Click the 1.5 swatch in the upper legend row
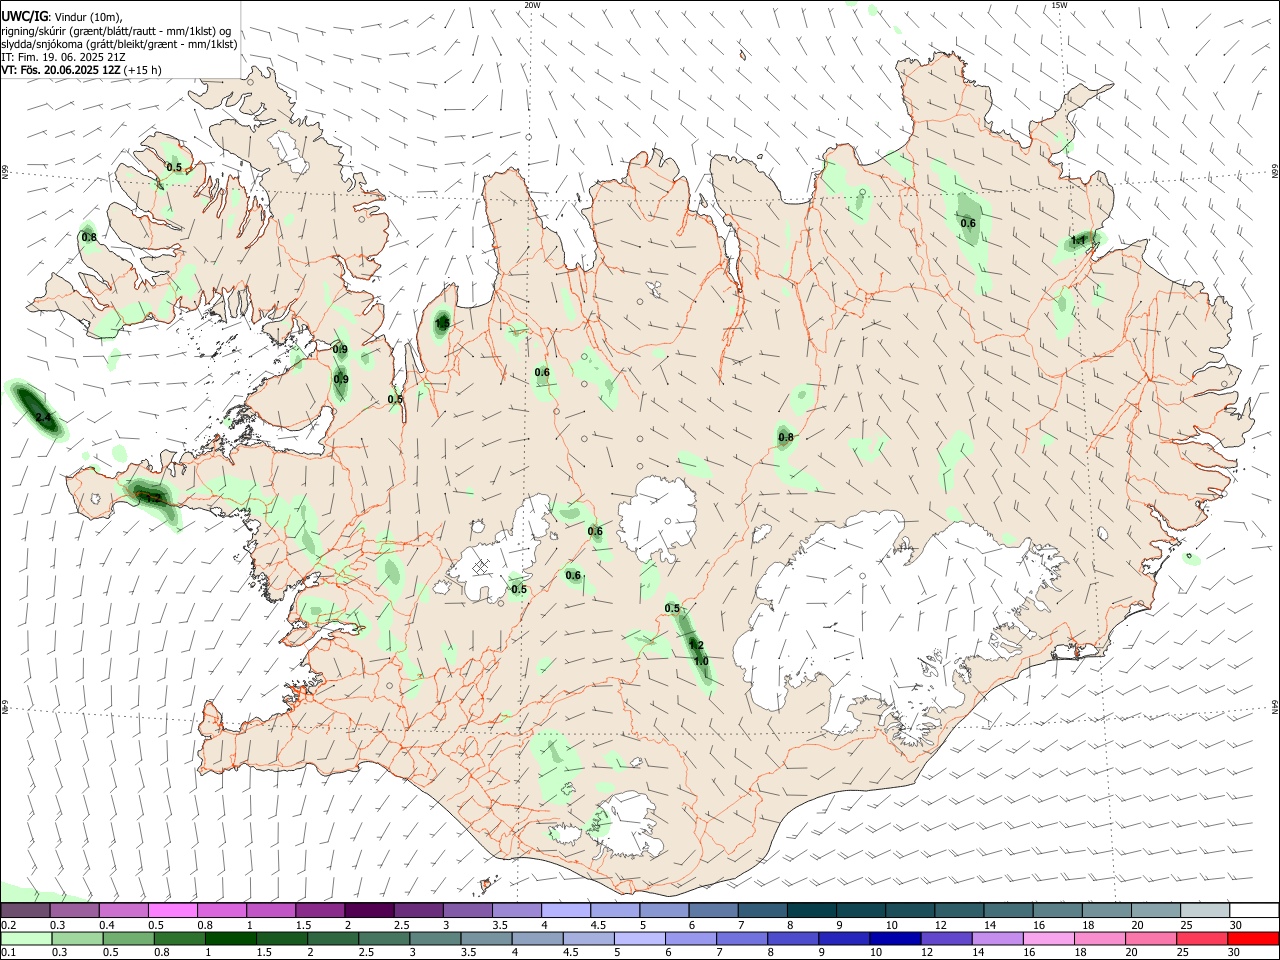Image resolution: width=1280 pixels, height=960 pixels. click(x=319, y=910)
